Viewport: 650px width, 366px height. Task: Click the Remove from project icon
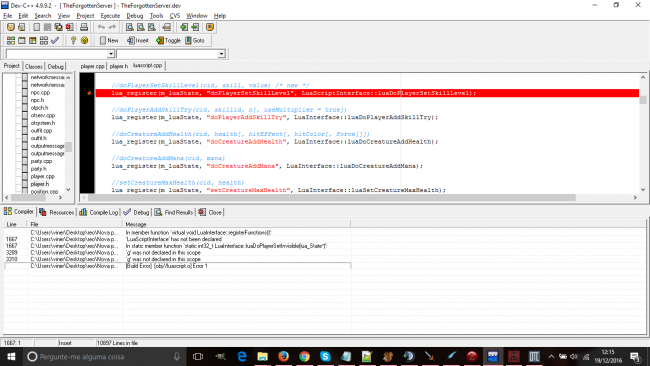[195, 27]
